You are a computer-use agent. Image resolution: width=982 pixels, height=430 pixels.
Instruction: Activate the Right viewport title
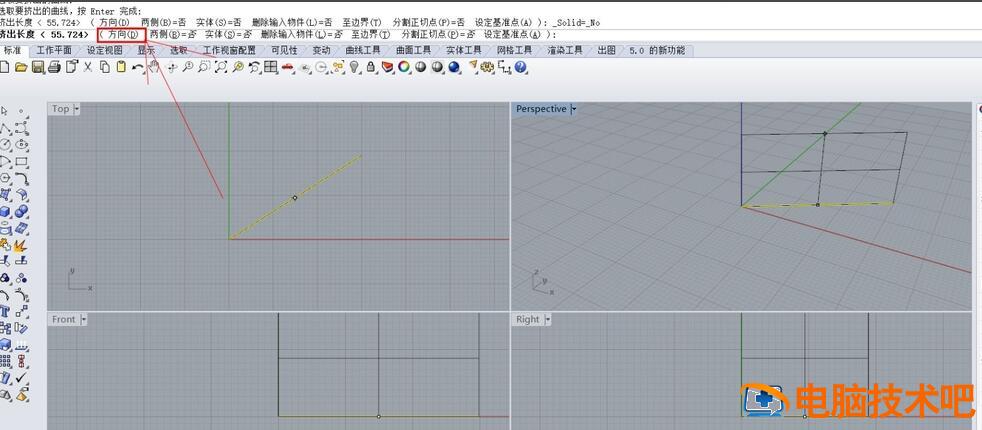click(x=527, y=319)
